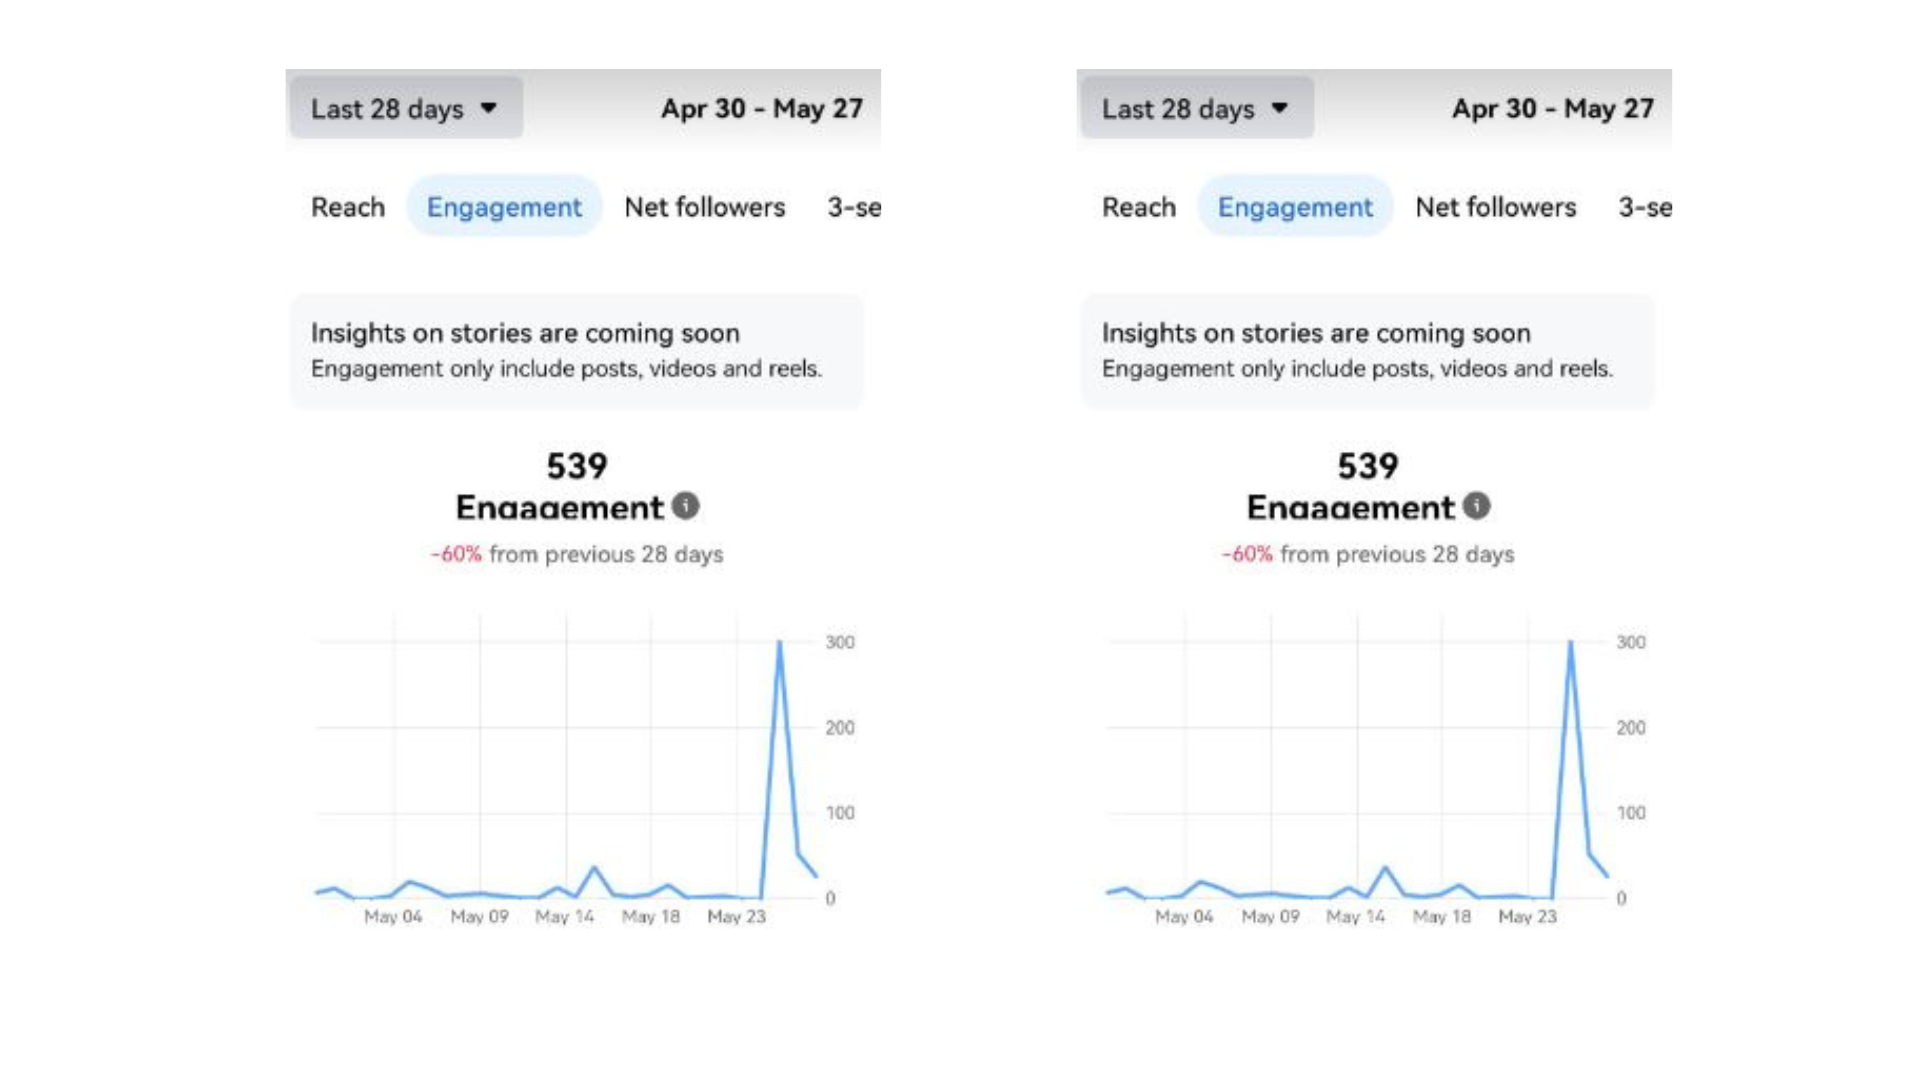Viewport: 1920px width, 1080px height.
Task: Click the left panel's stories insights banner
Action: click(576, 350)
